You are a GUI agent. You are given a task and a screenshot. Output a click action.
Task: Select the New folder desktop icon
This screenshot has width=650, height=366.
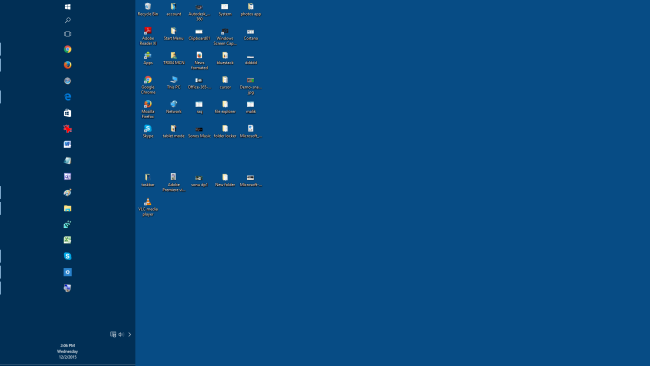tap(225, 180)
